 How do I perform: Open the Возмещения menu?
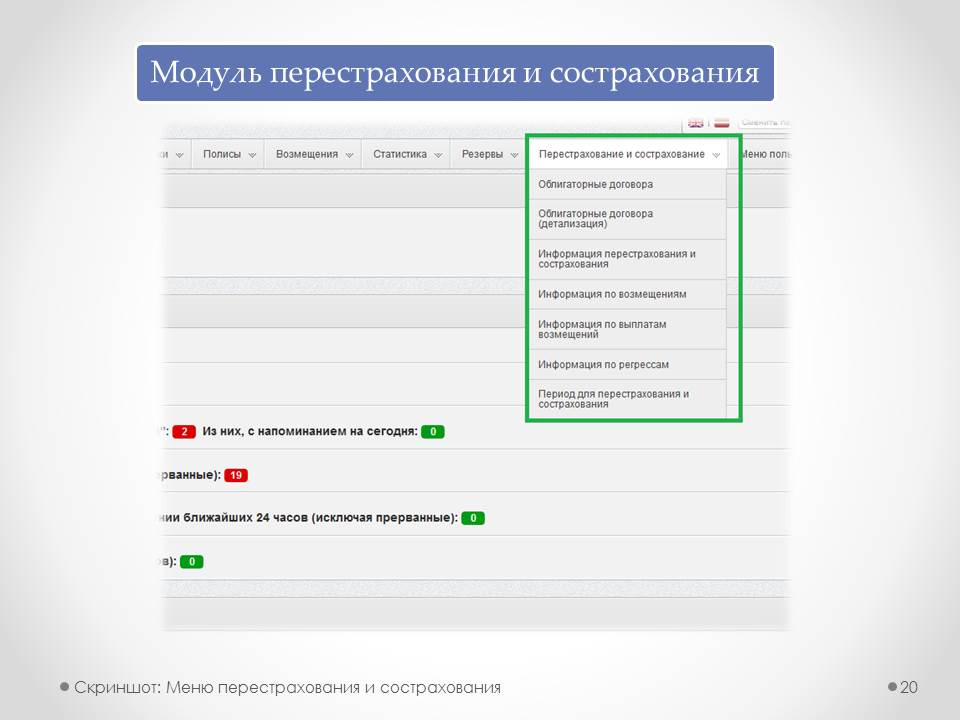click(313, 154)
